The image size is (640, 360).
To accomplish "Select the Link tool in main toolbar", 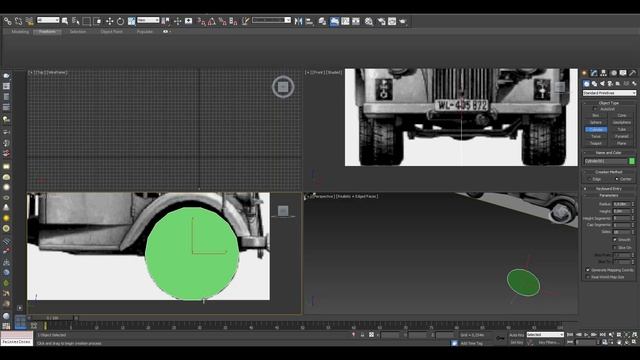I will (8, 21).
